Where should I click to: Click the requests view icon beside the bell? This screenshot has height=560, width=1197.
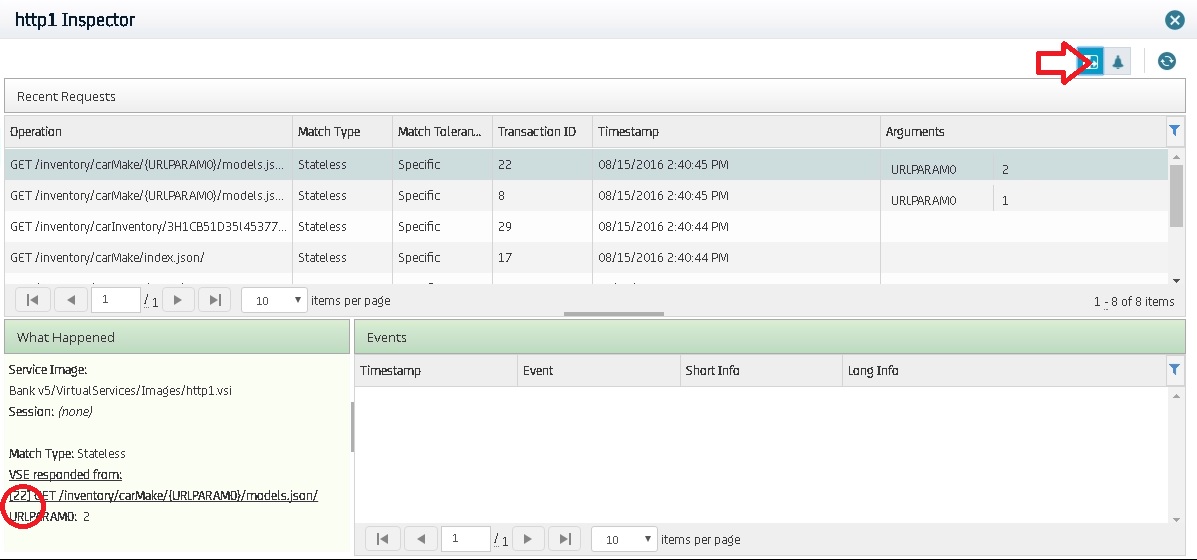(1092, 62)
